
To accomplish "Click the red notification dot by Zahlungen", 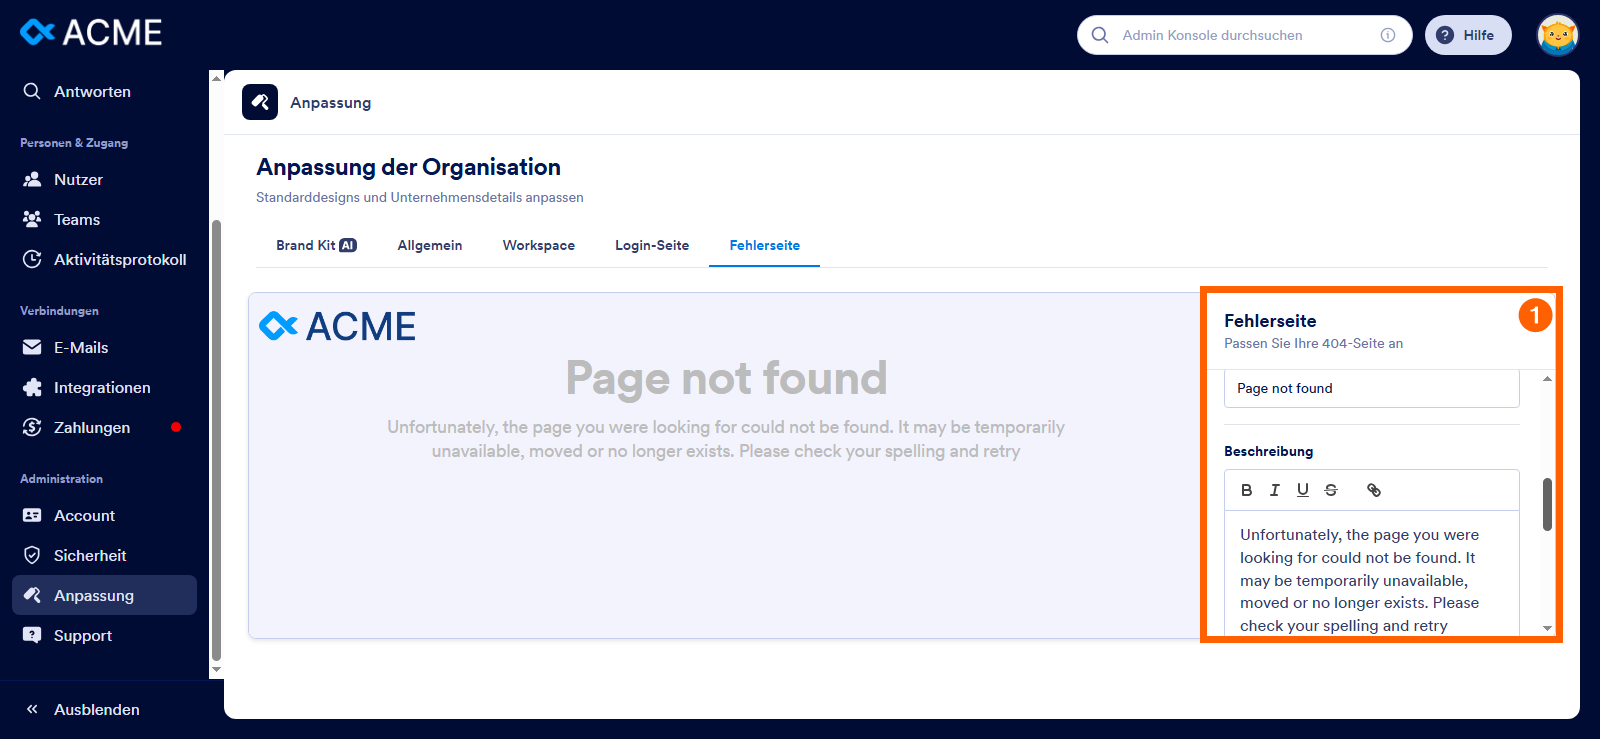I will (176, 427).
